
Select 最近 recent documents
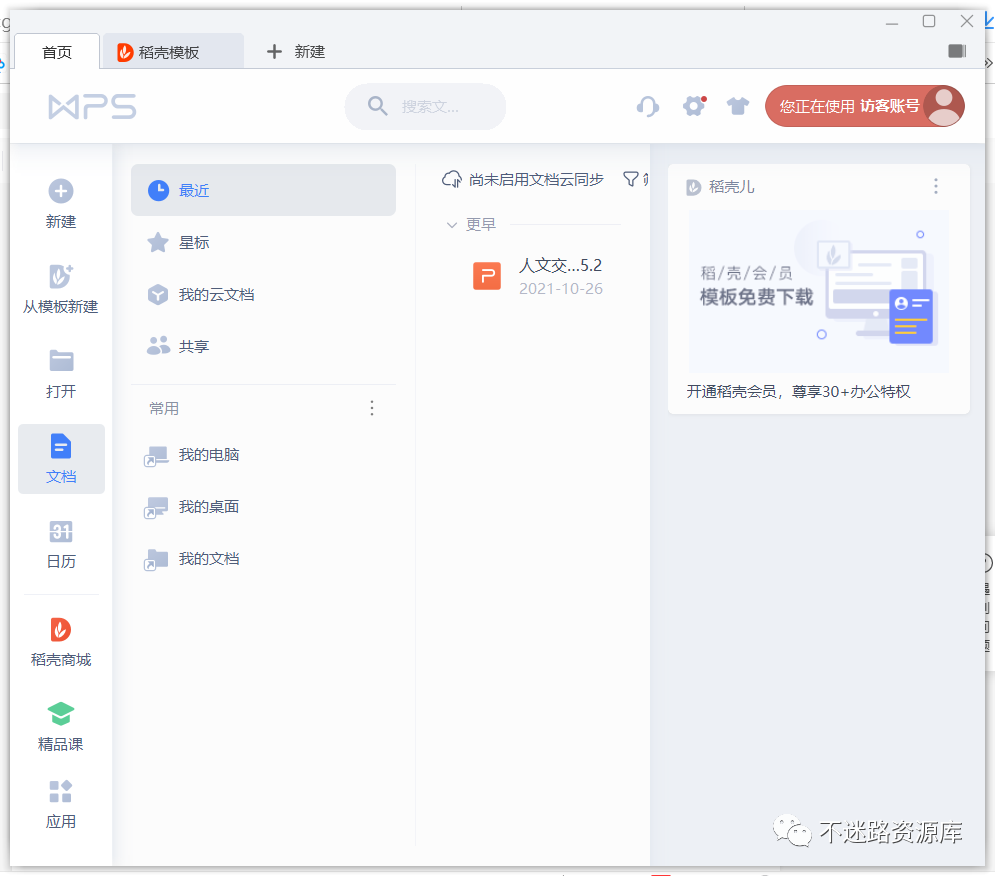pyautogui.click(x=263, y=190)
